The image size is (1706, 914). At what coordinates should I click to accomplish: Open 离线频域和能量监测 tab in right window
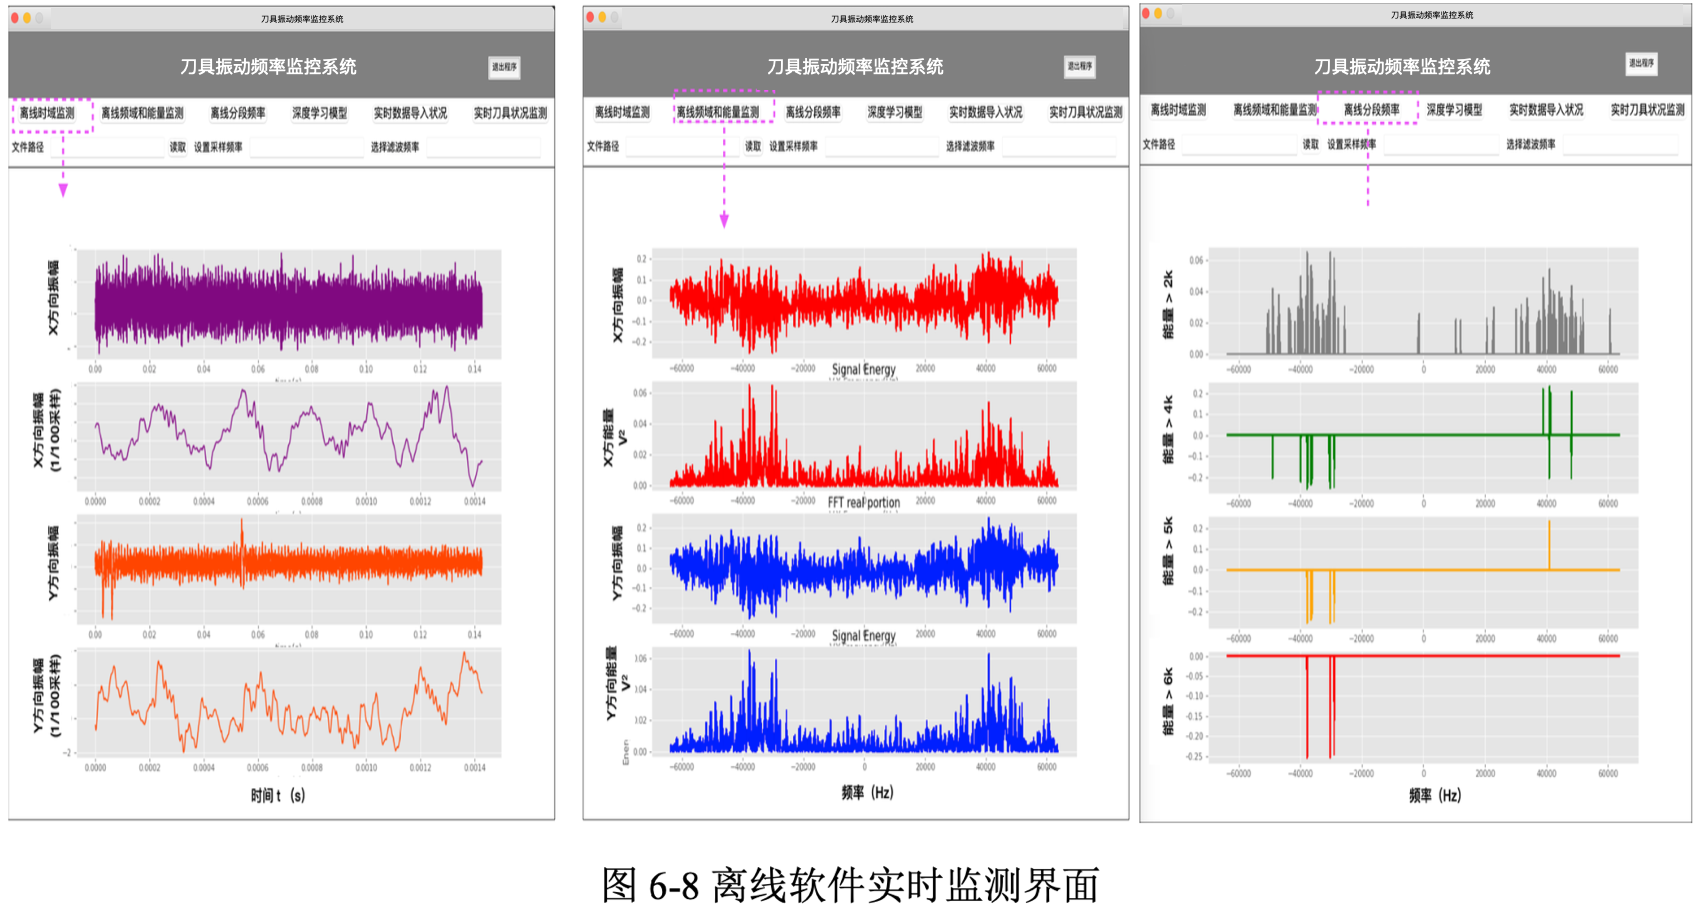pyautogui.click(x=1275, y=110)
